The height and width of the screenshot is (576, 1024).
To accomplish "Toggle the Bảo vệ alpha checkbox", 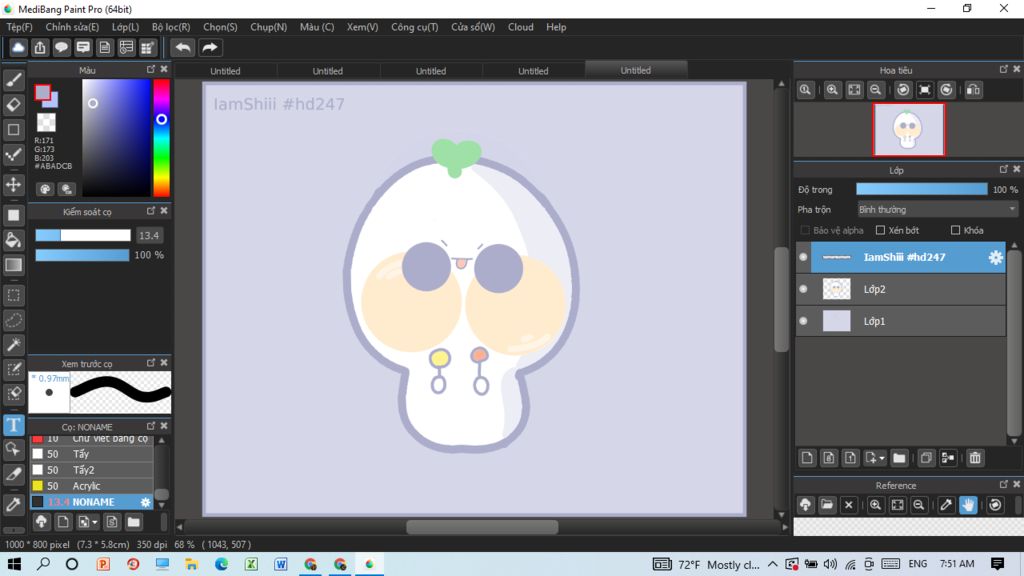I will (805, 230).
